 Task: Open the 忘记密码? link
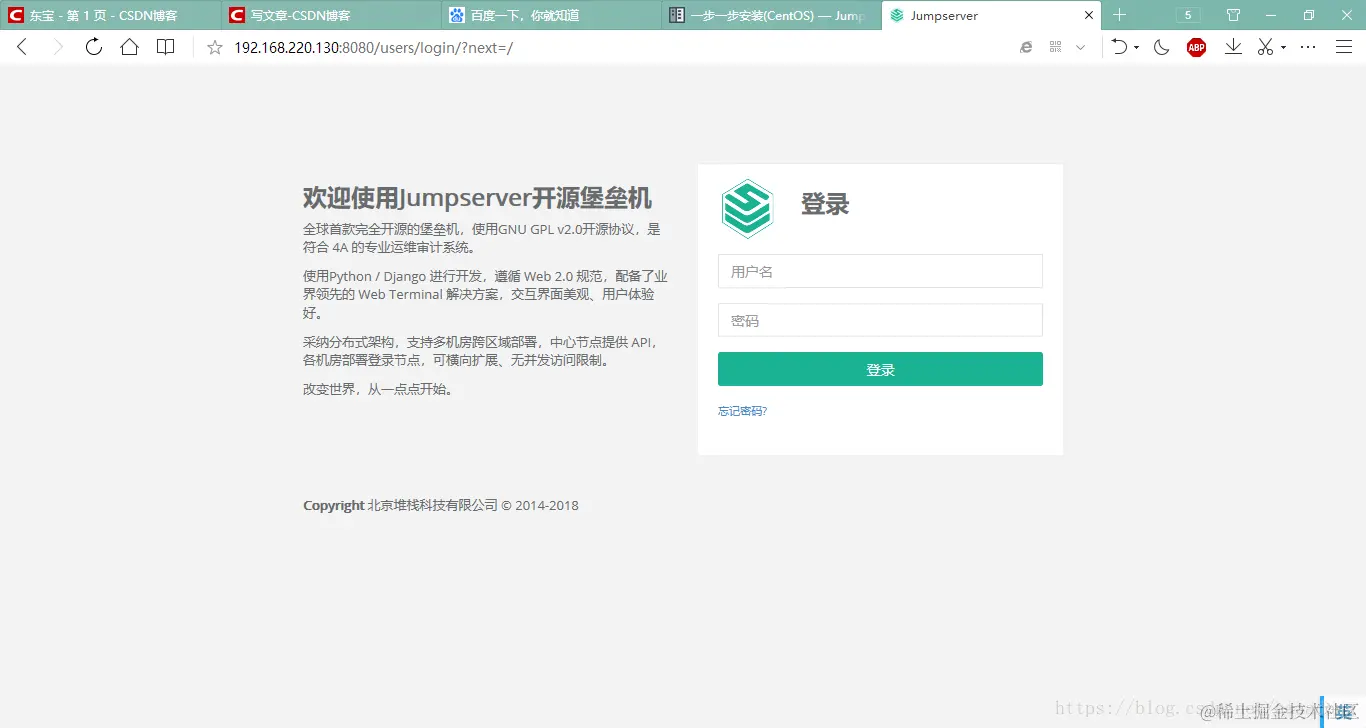click(742, 411)
